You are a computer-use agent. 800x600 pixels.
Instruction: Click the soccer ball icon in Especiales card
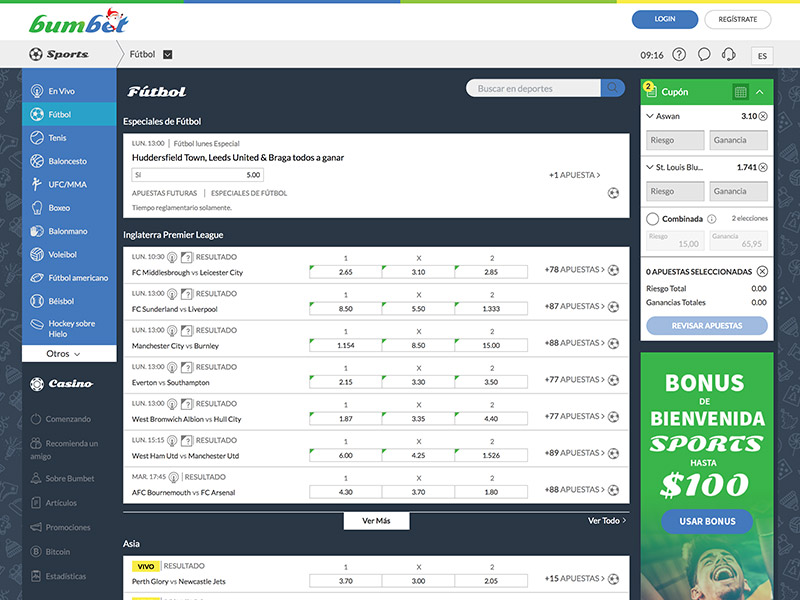pos(613,193)
